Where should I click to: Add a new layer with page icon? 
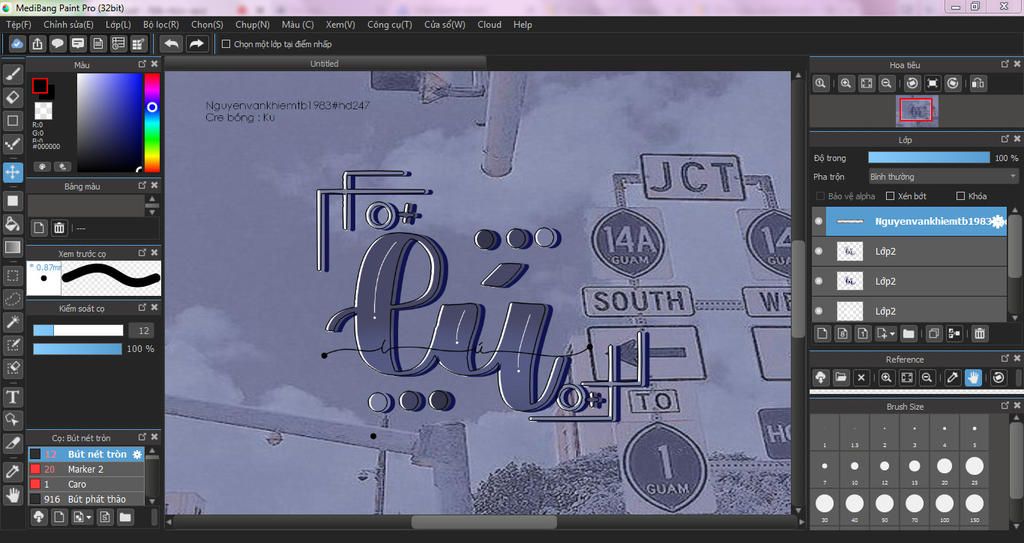coord(822,333)
